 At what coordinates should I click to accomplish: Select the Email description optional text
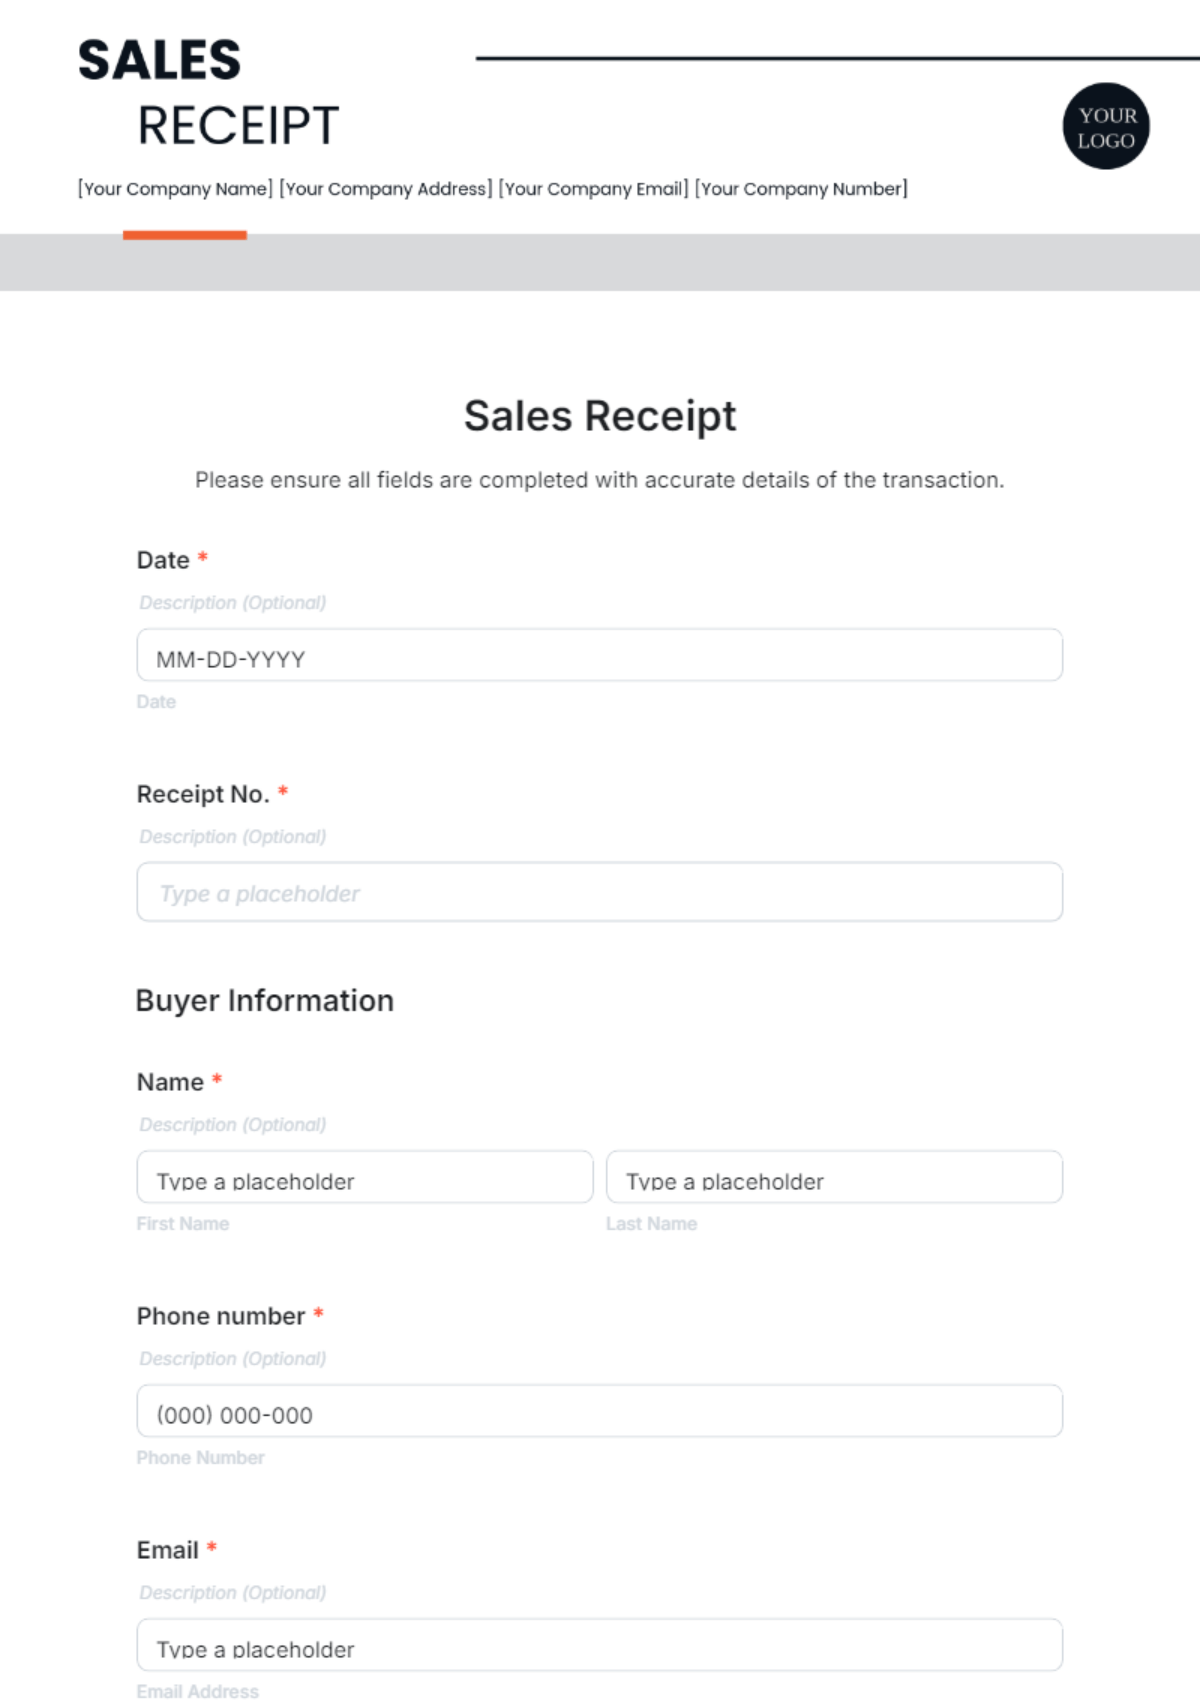[233, 1593]
